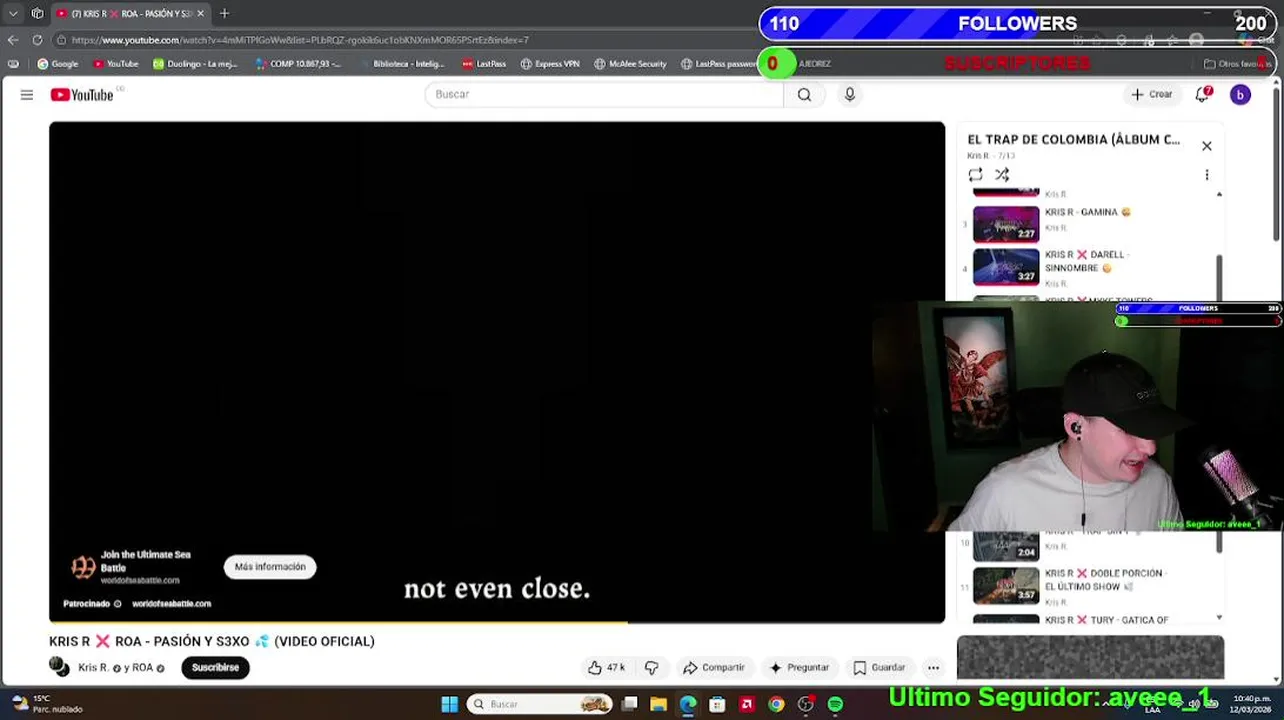Viewport: 1284px width, 720px height.
Task: Click the YouTube search magnifier button
Action: [804, 94]
